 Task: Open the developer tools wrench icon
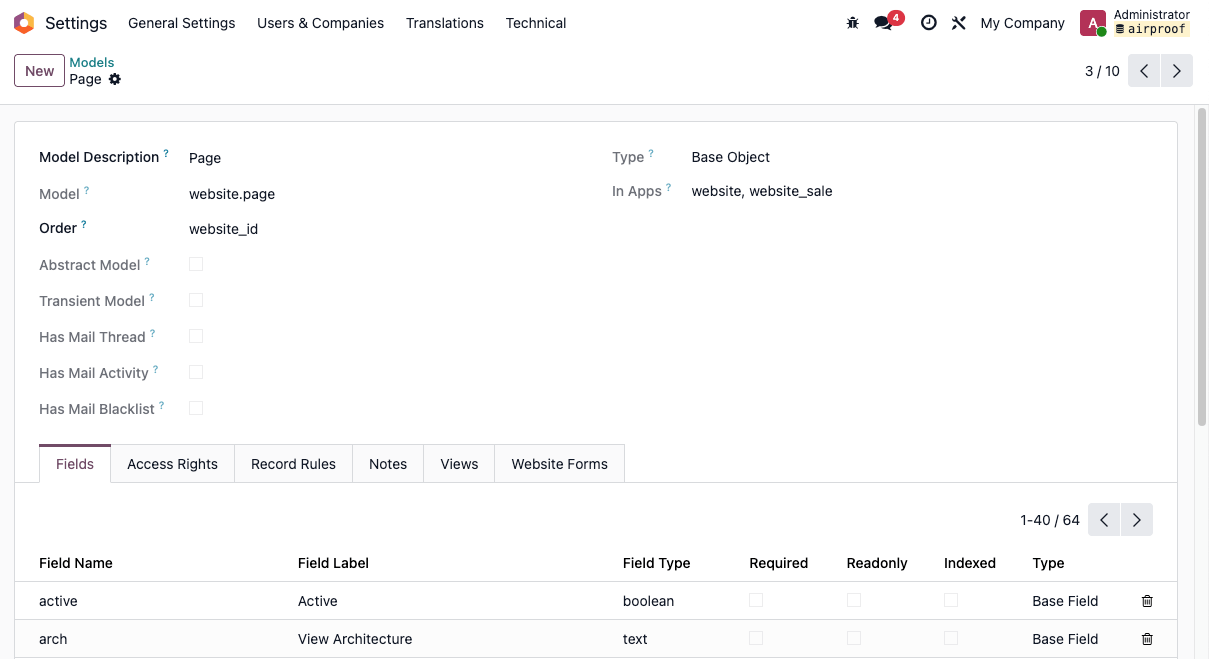pyautogui.click(x=958, y=22)
